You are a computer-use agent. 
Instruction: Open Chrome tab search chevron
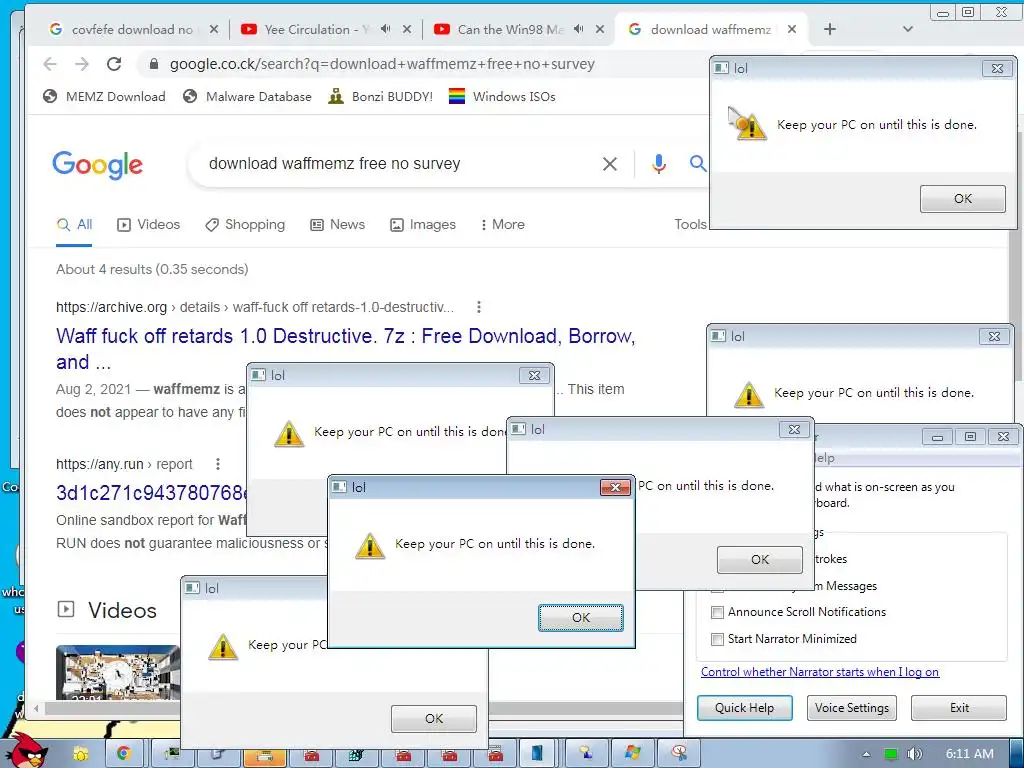(907, 29)
